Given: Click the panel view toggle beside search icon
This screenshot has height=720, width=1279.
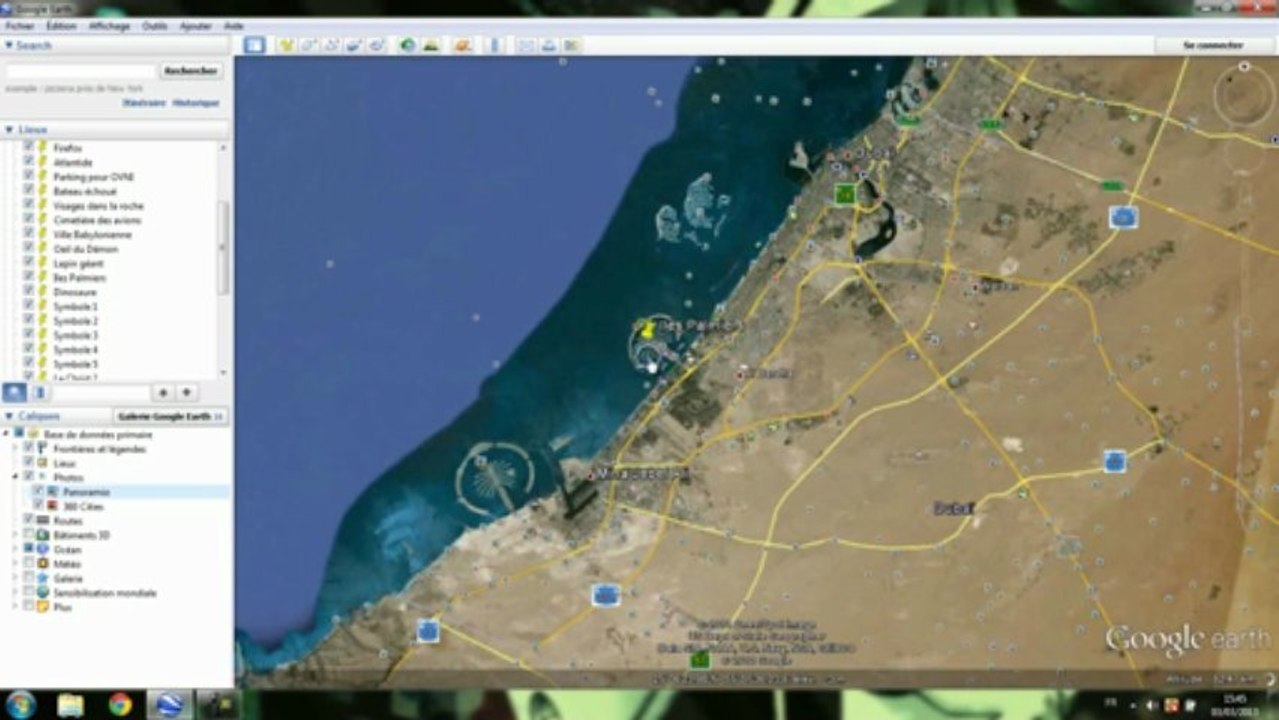Looking at the screenshot, I should pos(39,392).
